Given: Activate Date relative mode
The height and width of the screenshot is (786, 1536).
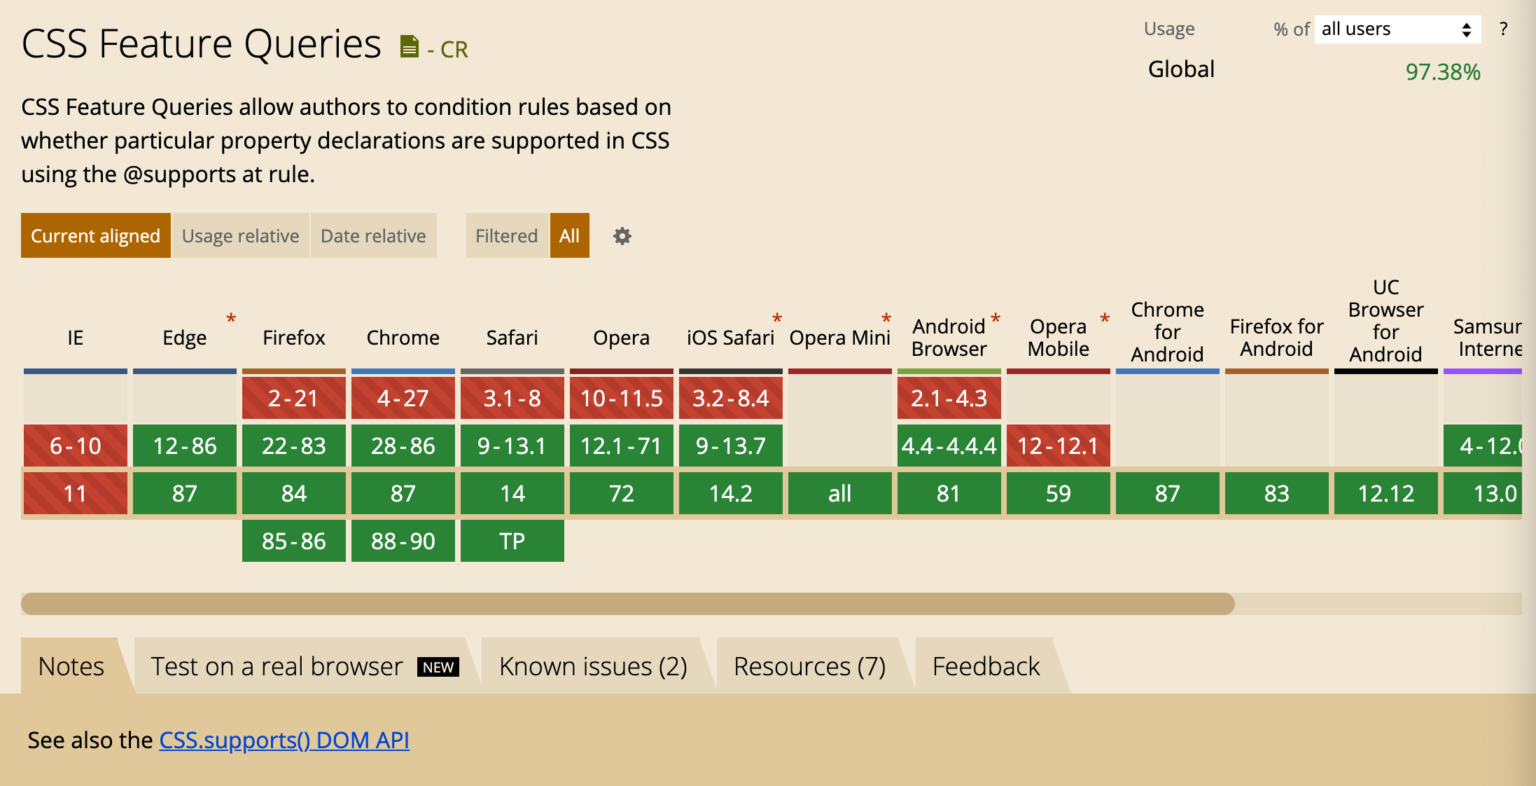Looking at the screenshot, I should click(x=373, y=235).
